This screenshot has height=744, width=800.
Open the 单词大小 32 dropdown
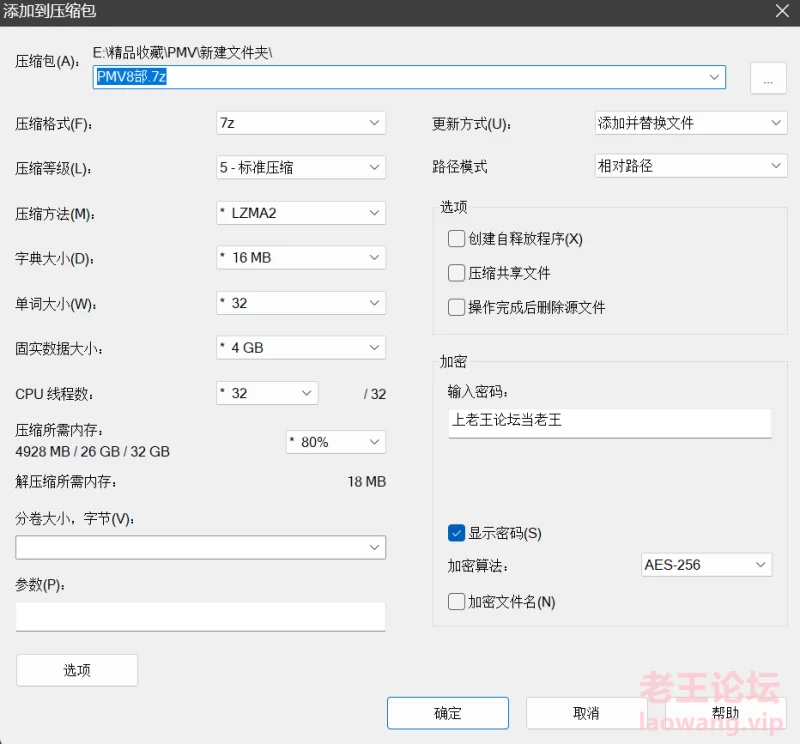point(301,303)
